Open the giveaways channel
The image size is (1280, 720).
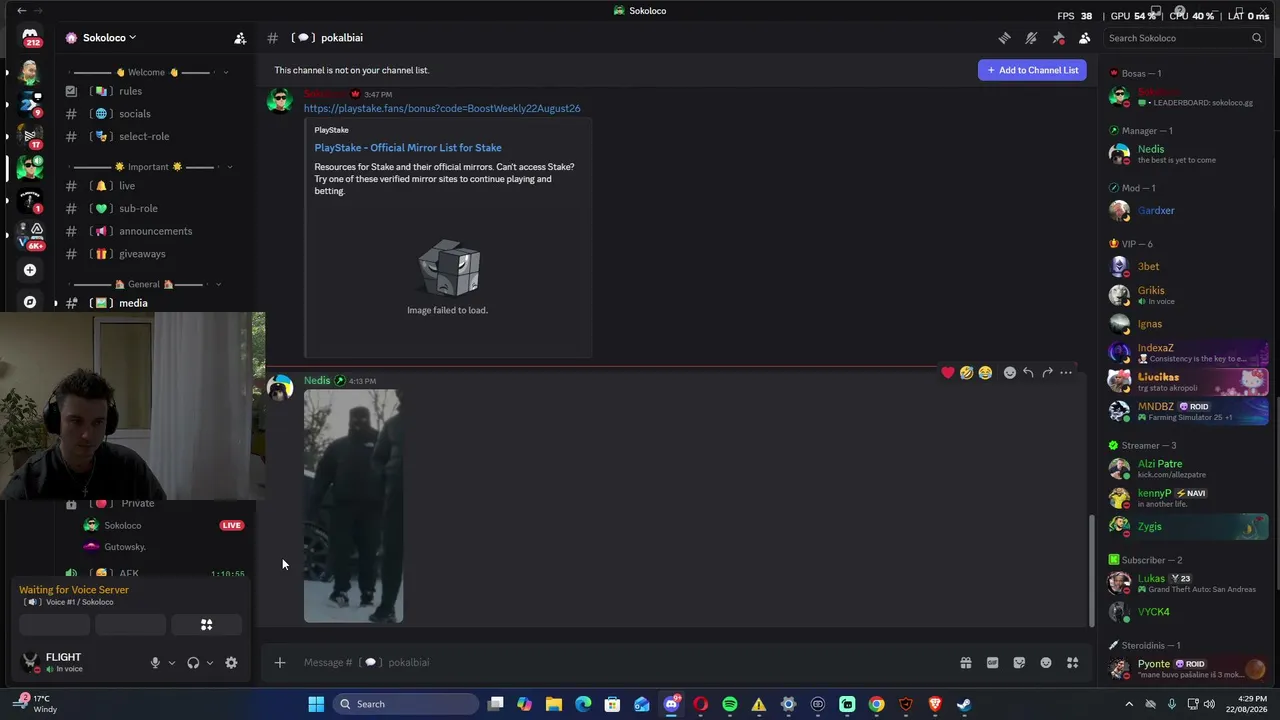142,254
